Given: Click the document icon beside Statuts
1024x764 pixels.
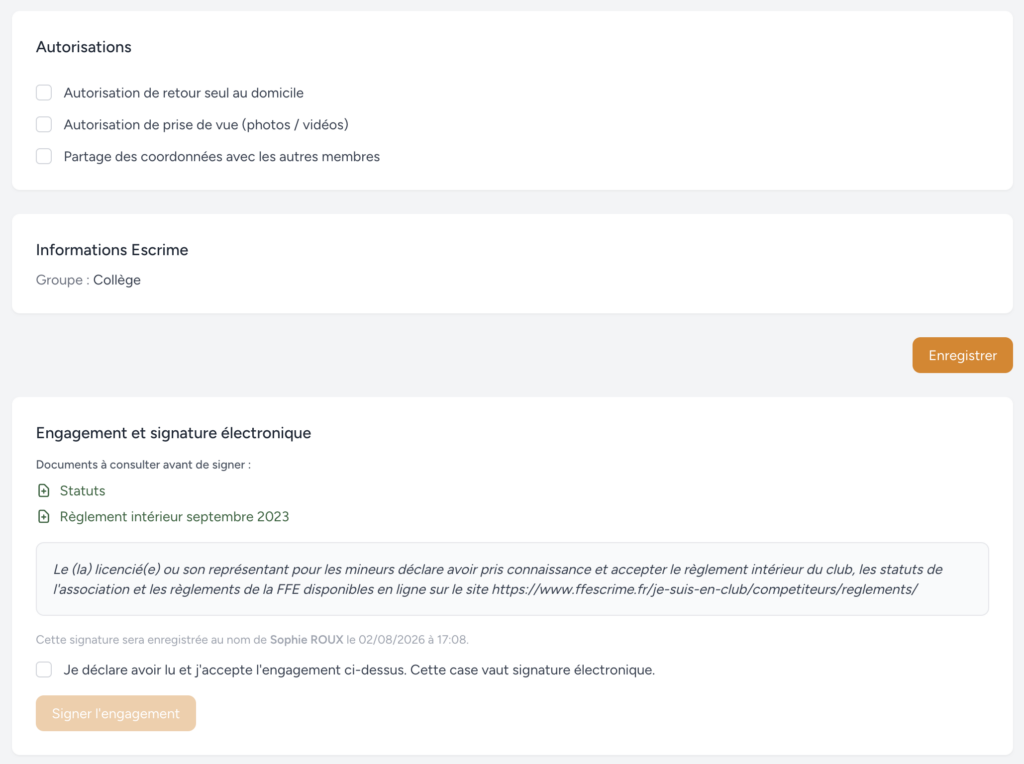Looking at the screenshot, I should pyautogui.click(x=44, y=490).
